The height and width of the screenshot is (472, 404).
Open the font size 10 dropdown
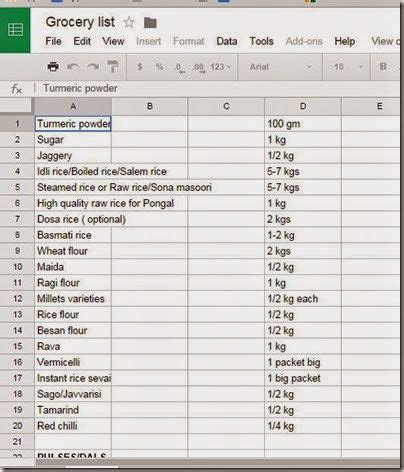click(x=348, y=67)
